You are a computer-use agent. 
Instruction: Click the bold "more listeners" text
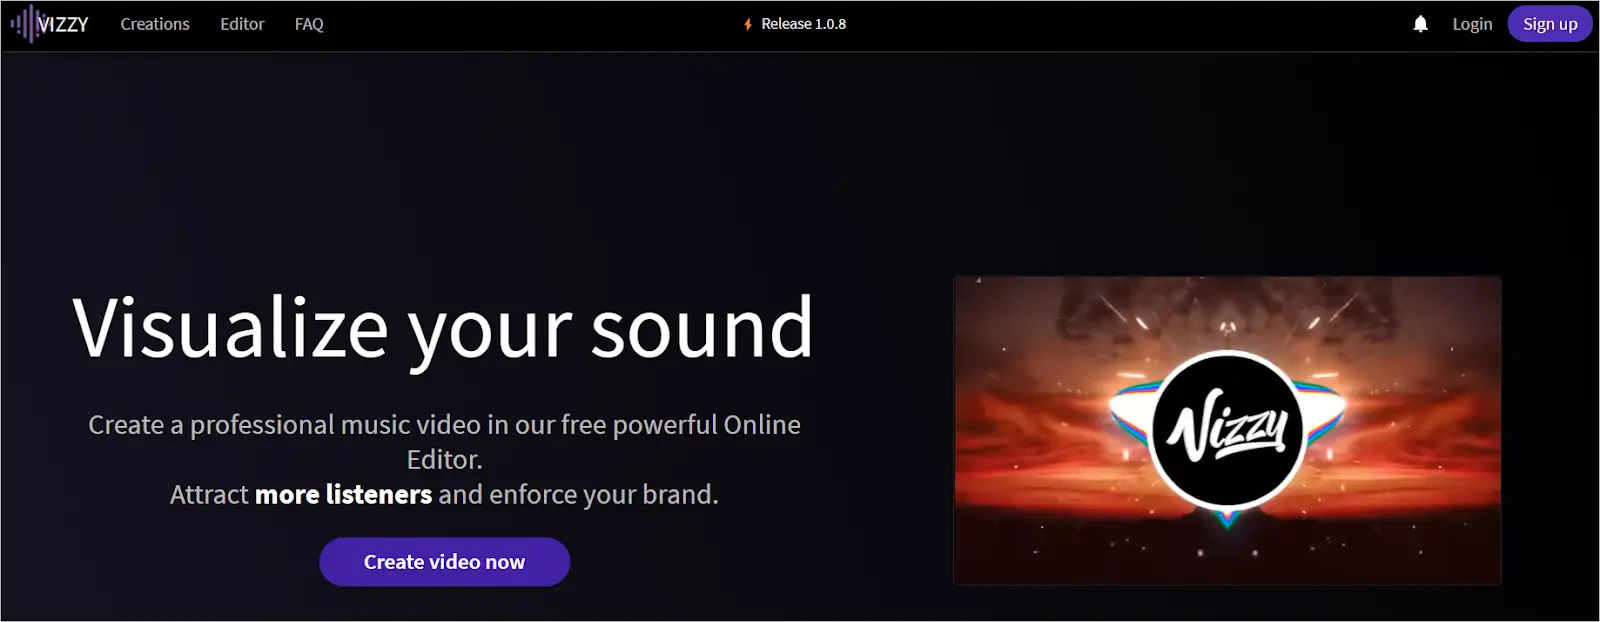pyautogui.click(x=344, y=495)
